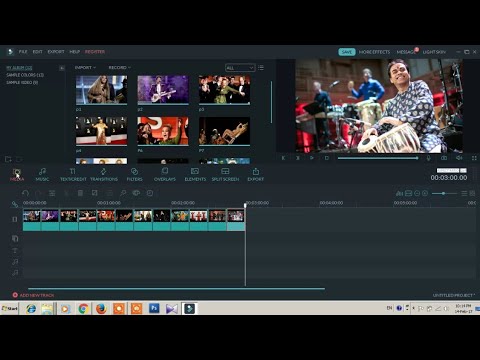This screenshot has width=480, height=360.
Task: Toggle the eye-shaped icon in timeline toolbar
Action: point(136,193)
